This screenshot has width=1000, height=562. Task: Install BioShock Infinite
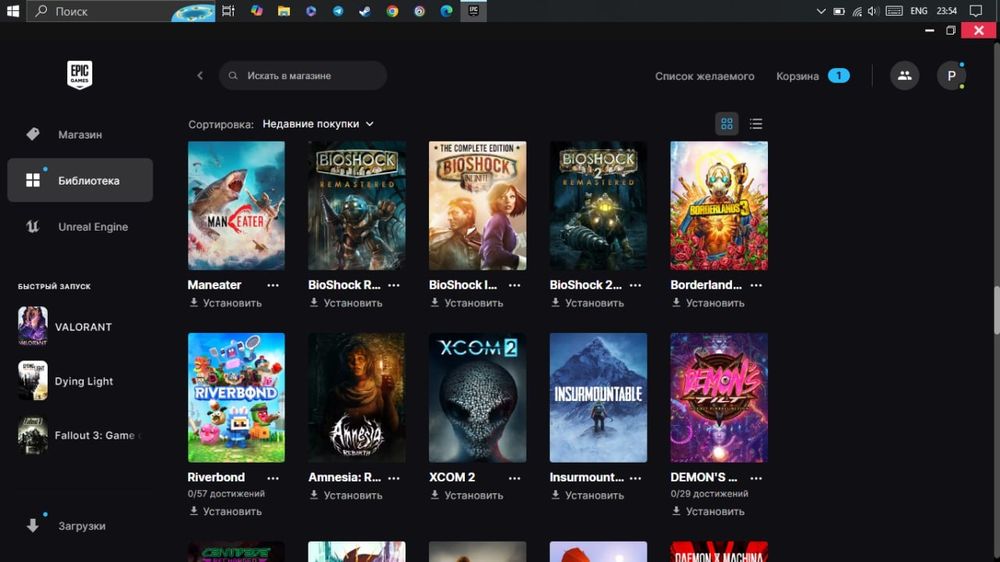point(467,303)
